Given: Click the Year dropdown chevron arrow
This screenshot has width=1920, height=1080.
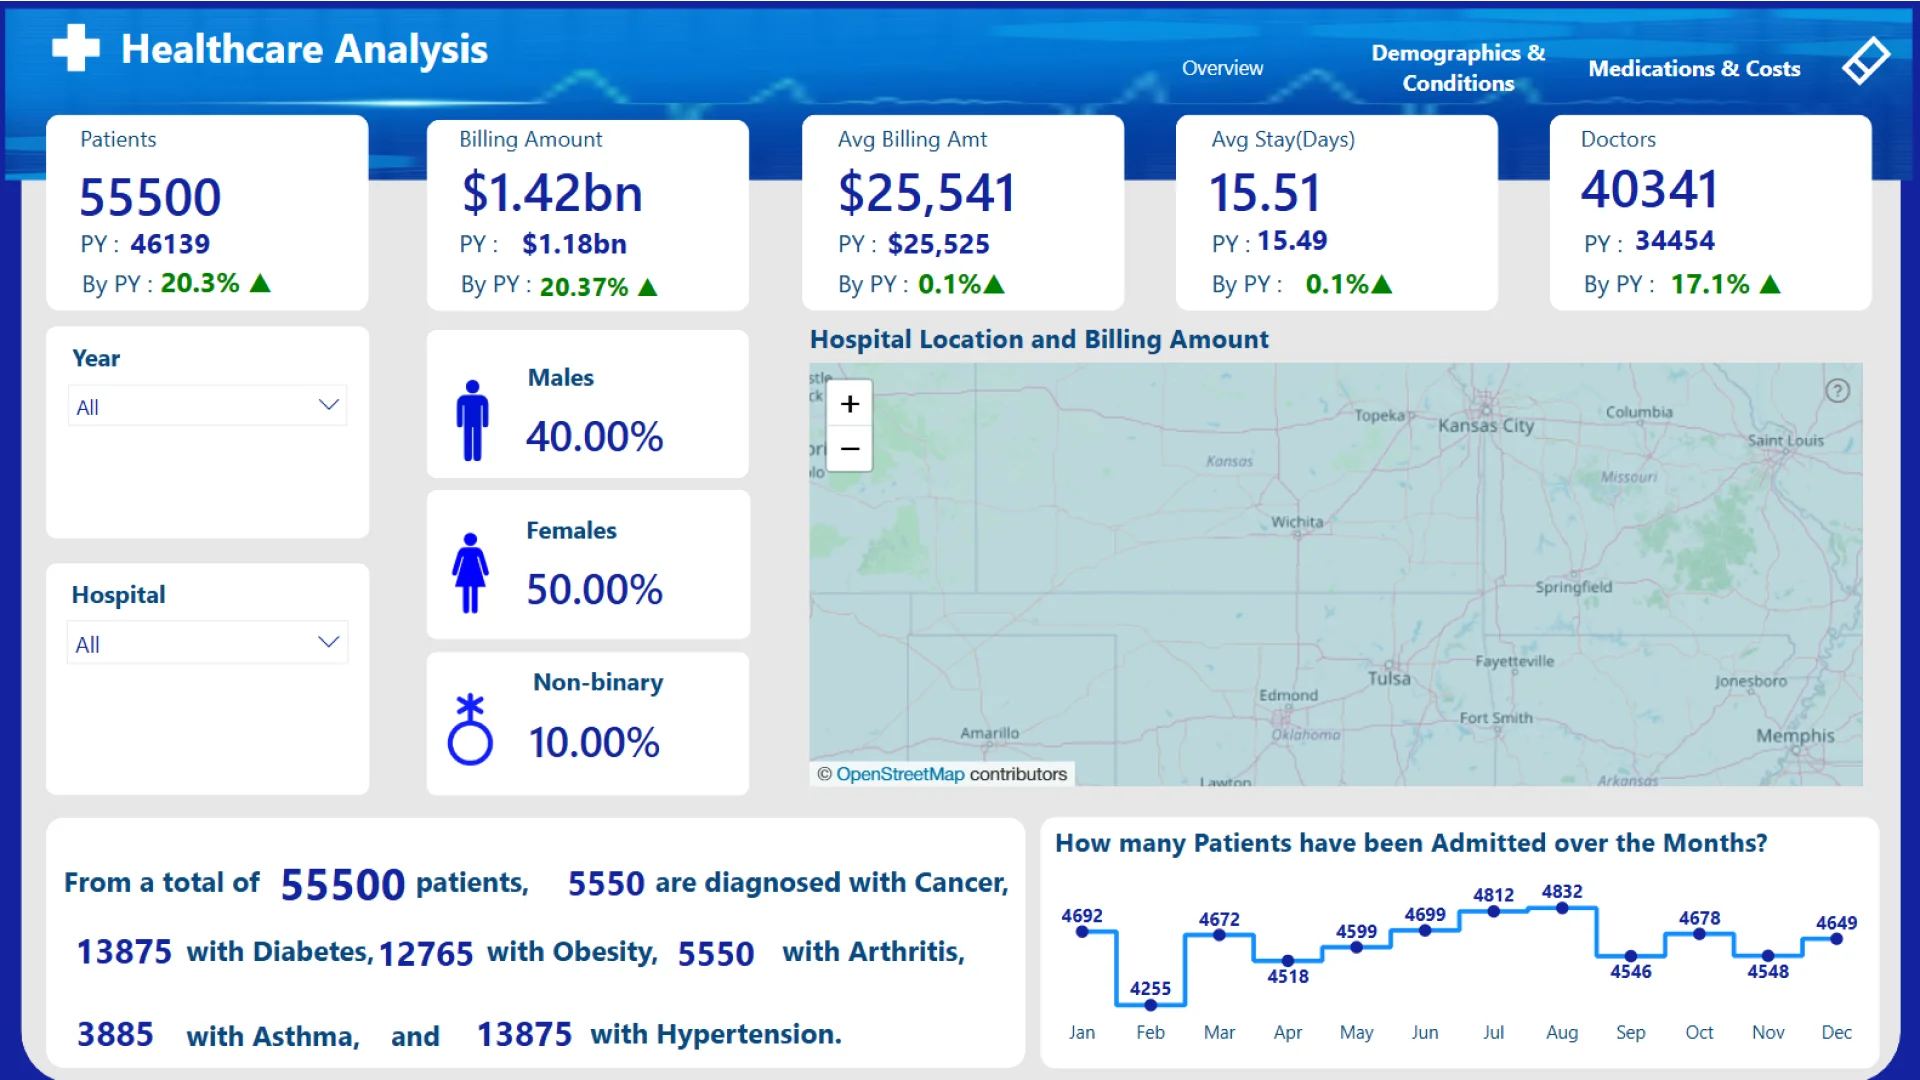Looking at the screenshot, I should pyautogui.click(x=328, y=405).
